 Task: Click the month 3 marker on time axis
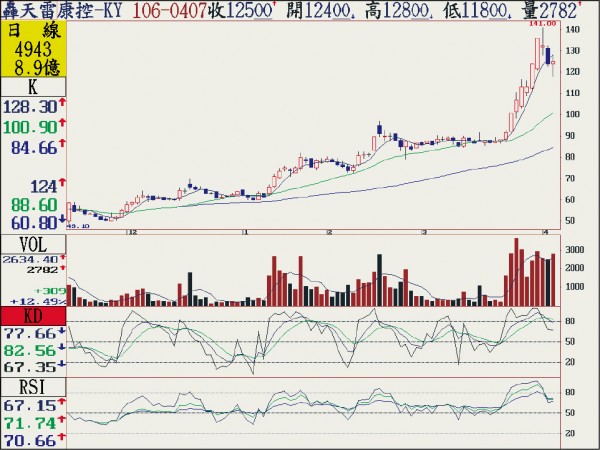(x=424, y=232)
